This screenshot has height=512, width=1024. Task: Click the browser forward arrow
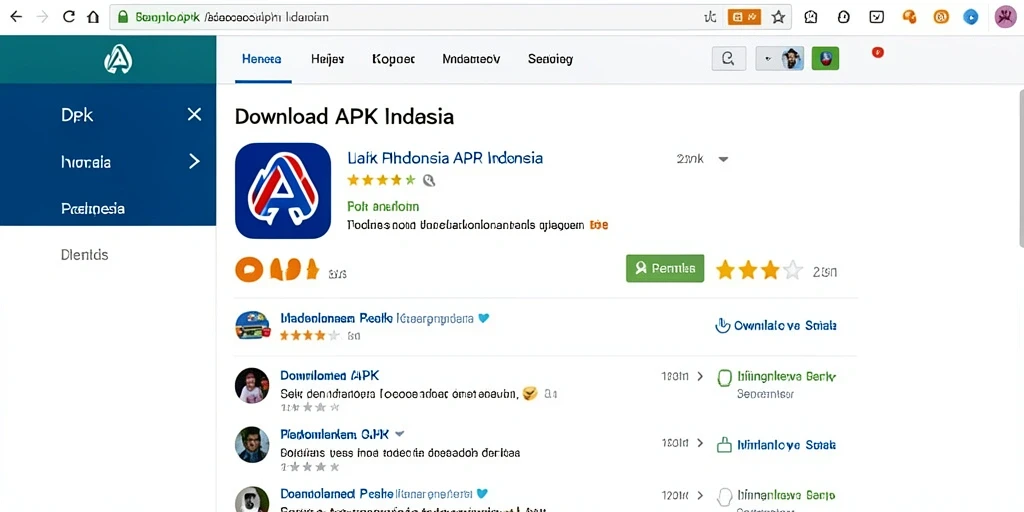tap(42, 17)
